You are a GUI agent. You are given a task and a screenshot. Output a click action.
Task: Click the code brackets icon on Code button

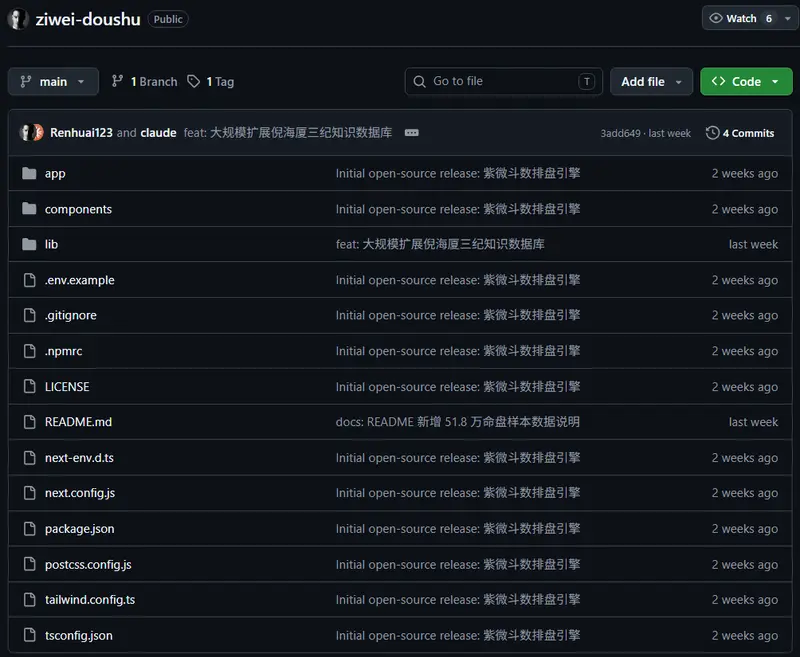pyautogui.click(x=718, y=81)
